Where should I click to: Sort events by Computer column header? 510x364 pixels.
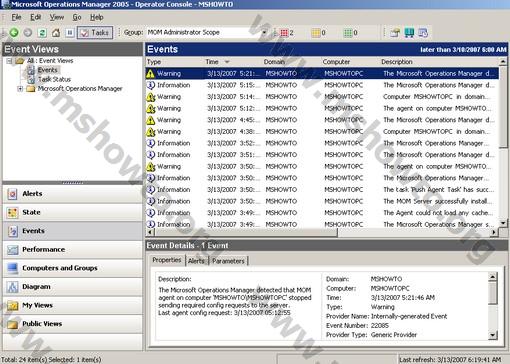[350, 62]
